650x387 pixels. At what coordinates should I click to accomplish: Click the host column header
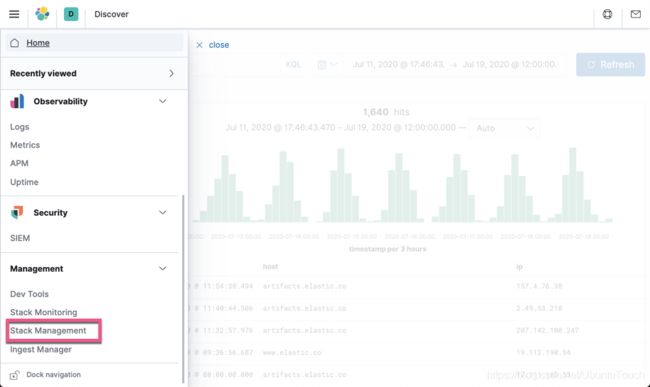270,266
